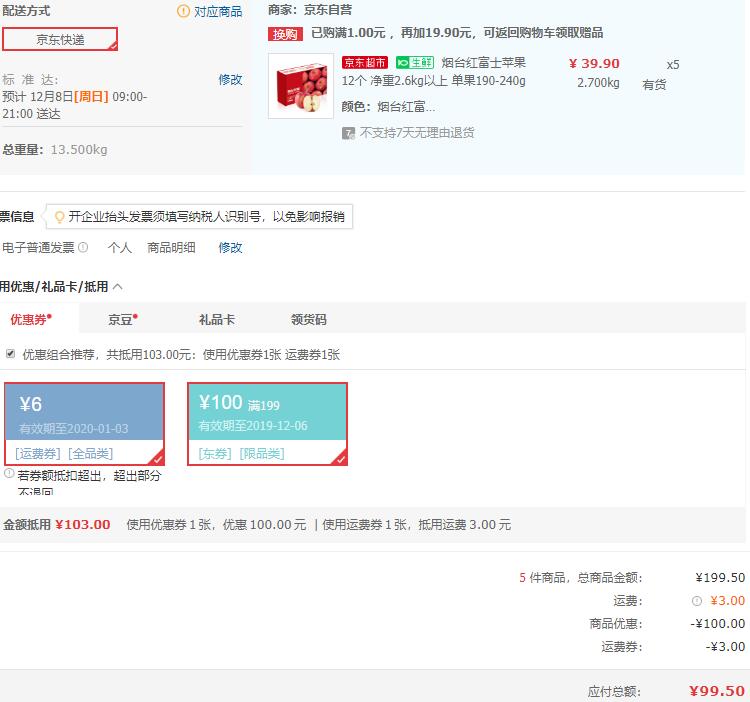Click the 商品优惠 -¥100.00 value
This screenshot has height=702, width=750.
tap(717, 624)
